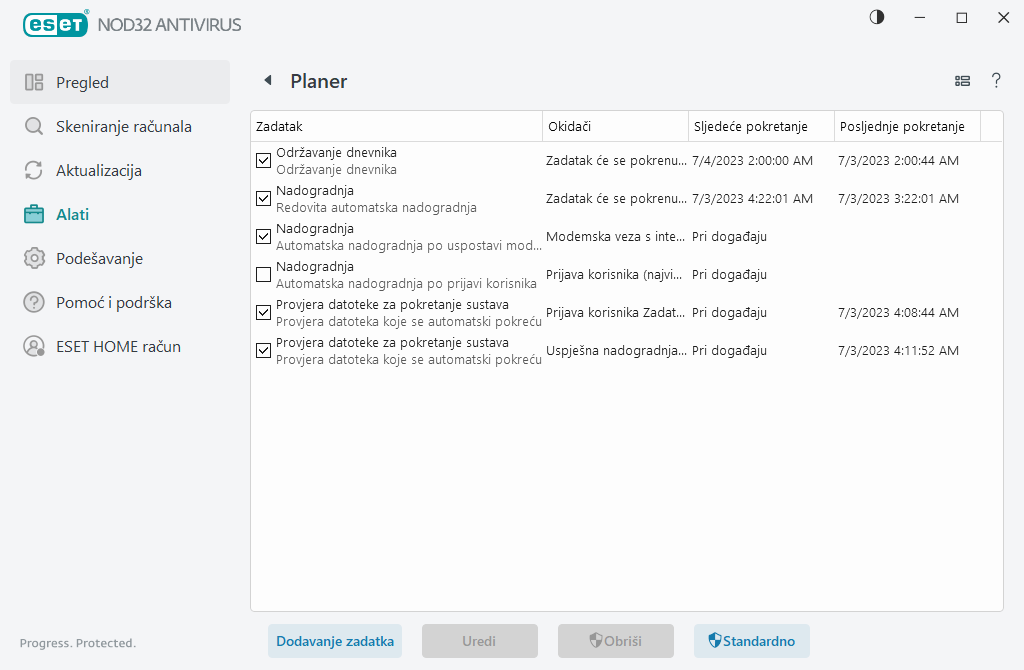Click the ESET HOME račun user icon

(x=34, y=347)
